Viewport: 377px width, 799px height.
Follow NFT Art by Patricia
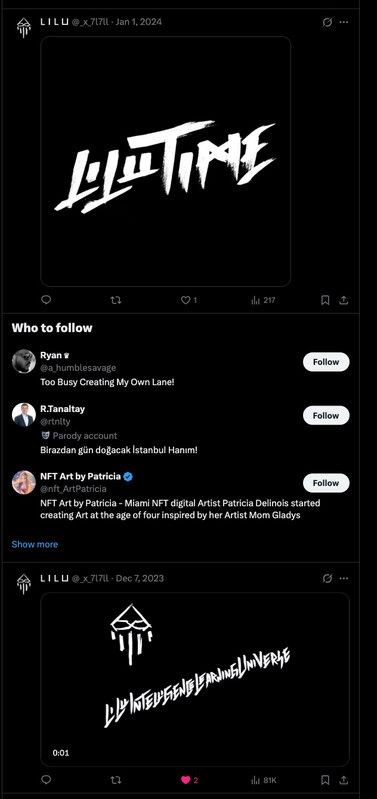click(x=326, y=483)
